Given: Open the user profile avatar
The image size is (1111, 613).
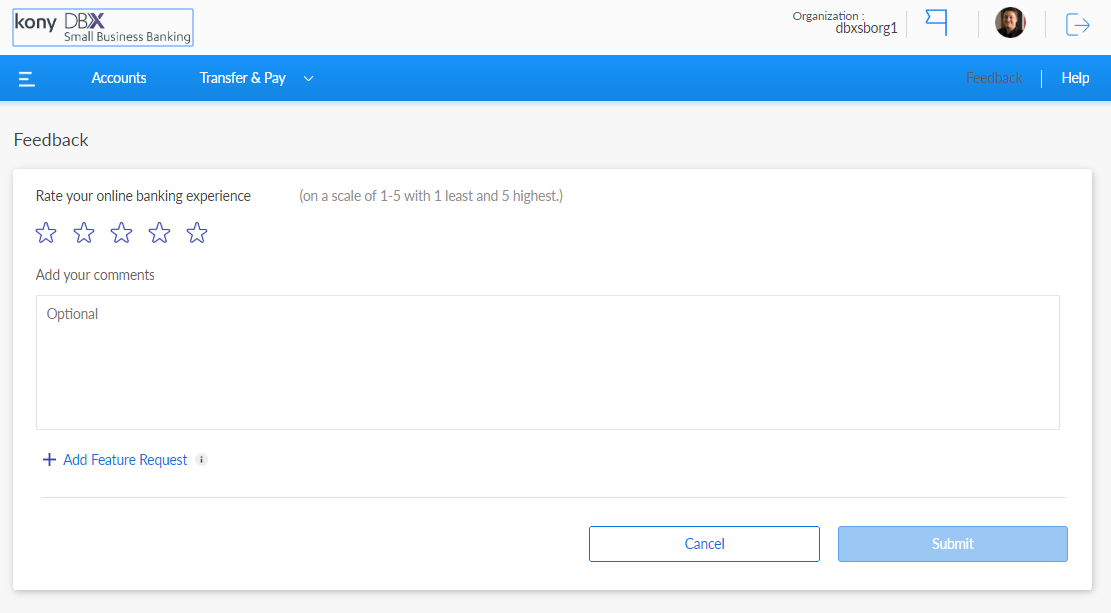Looking at the screenshot, I should pyautogui.click(x=1010, y=23).
